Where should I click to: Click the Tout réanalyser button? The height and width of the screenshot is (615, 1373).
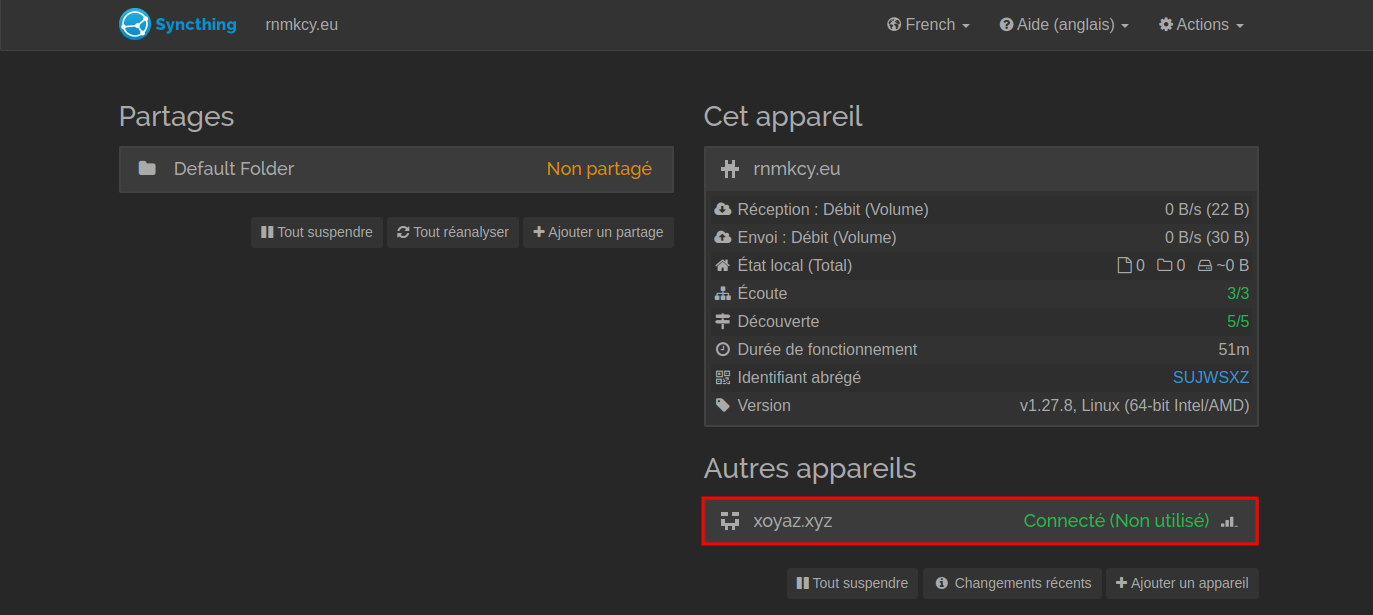(453, 232)
